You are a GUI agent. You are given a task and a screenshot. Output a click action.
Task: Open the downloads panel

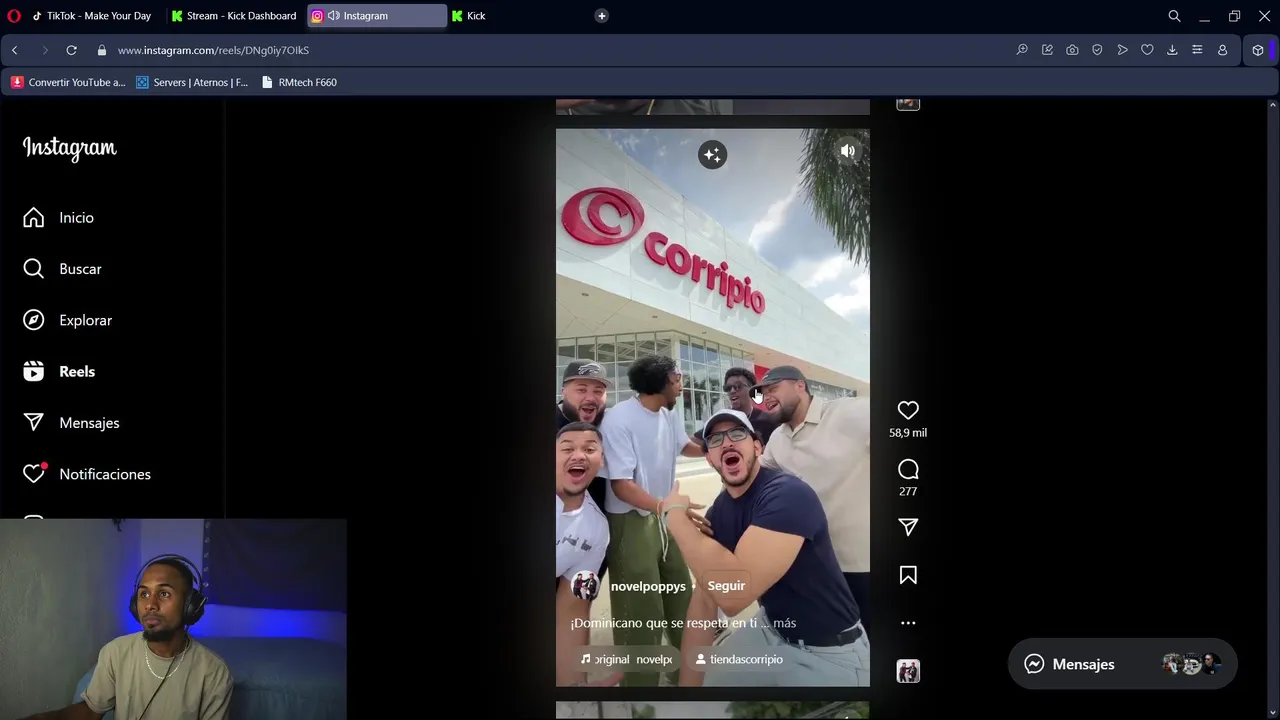1172,50
